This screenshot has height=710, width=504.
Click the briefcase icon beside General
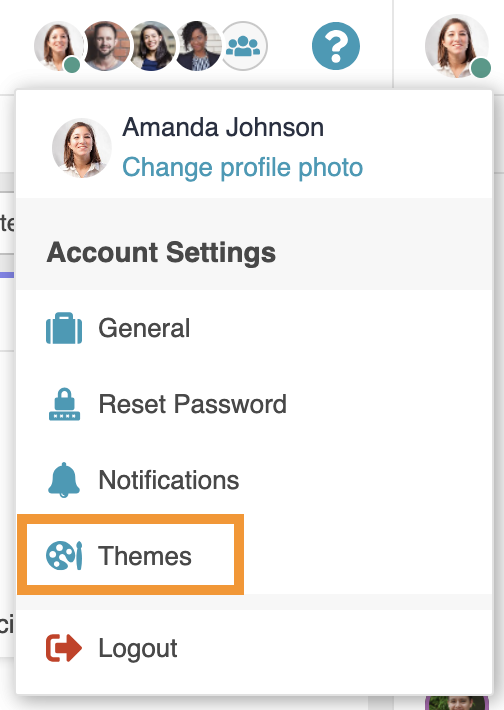pyautogui.click(x=64, y=328)
